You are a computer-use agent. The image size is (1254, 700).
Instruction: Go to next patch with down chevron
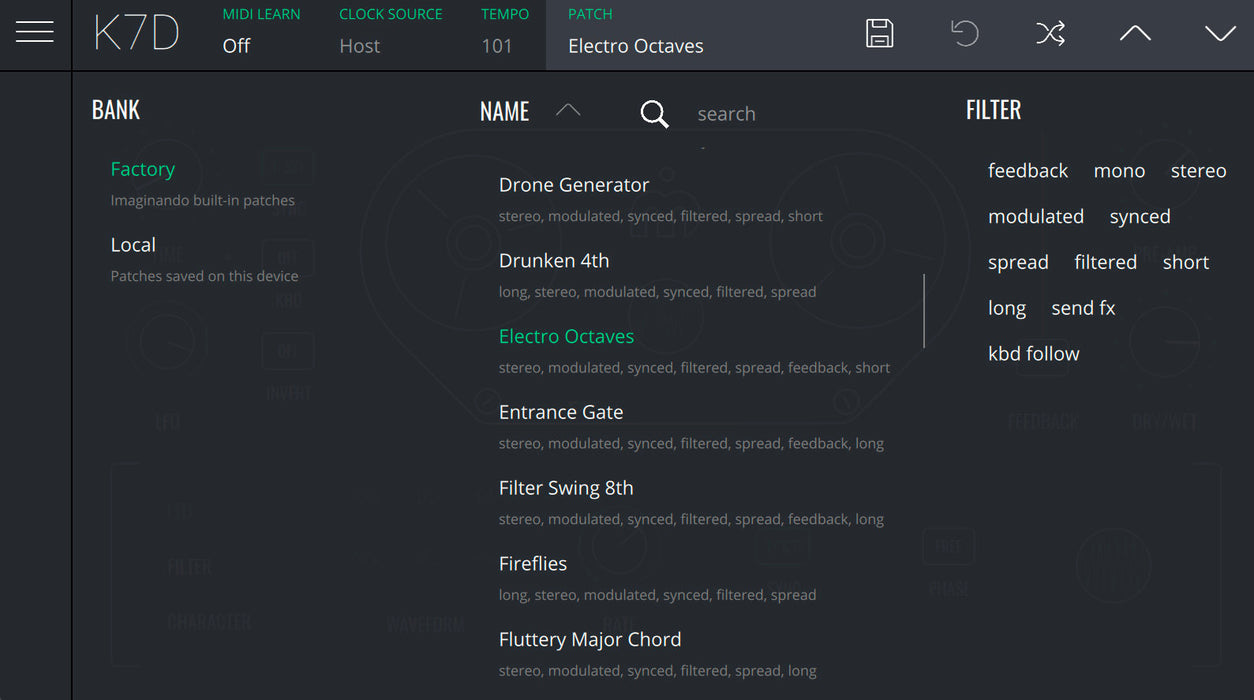pyautogui.click(x=1220, y=33)
